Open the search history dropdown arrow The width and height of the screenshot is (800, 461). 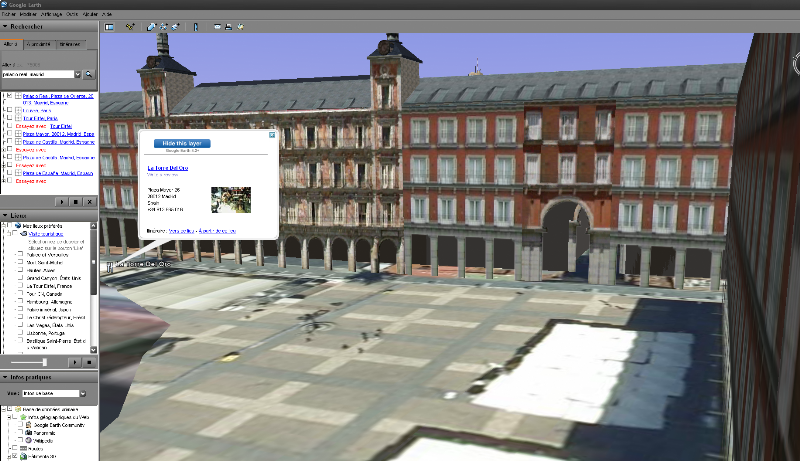[x=76, y=74]
